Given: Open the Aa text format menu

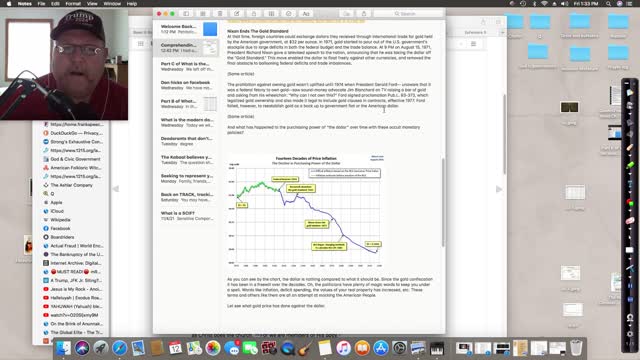Looking at the screenshot, I should 306,13.
